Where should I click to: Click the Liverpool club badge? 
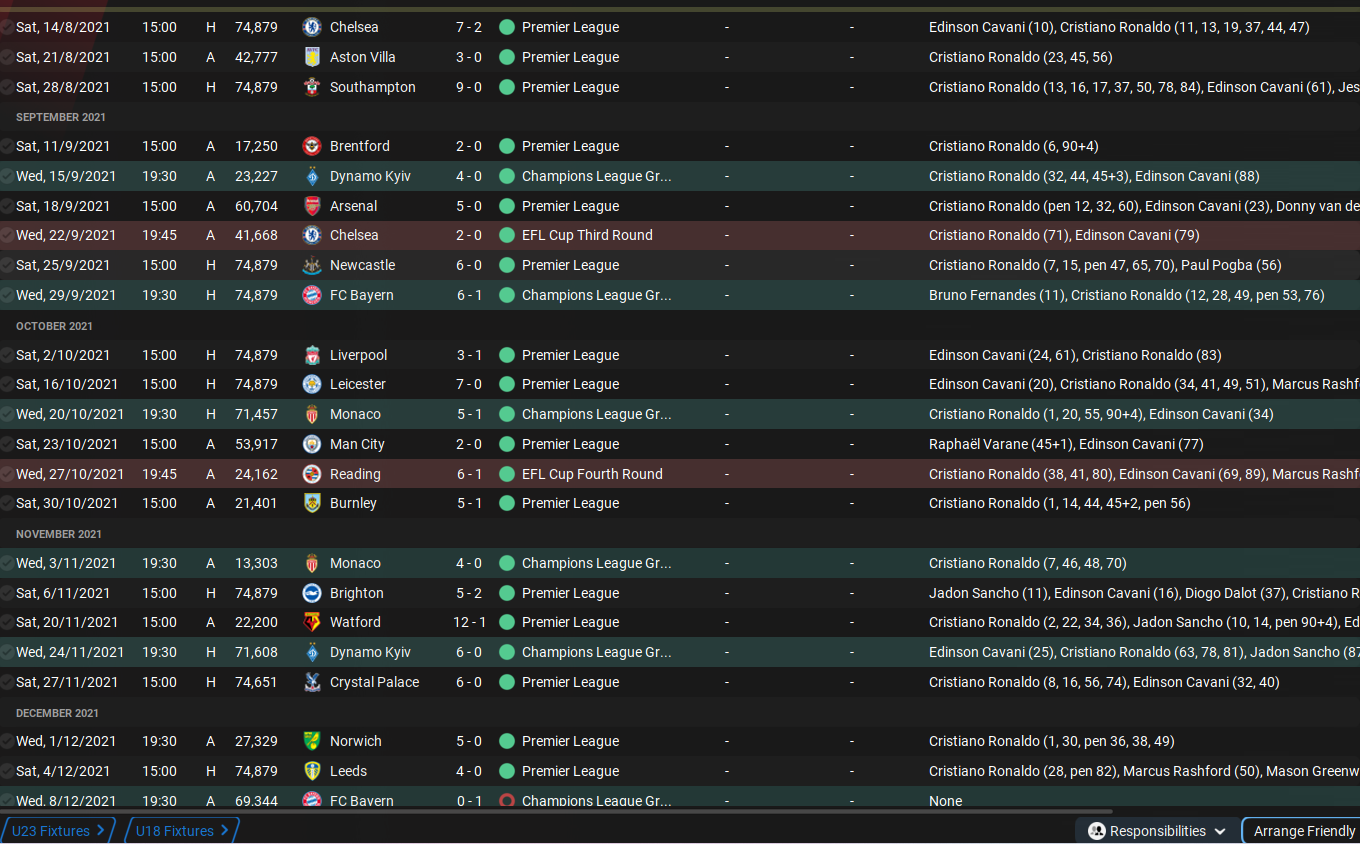(311, 355)
